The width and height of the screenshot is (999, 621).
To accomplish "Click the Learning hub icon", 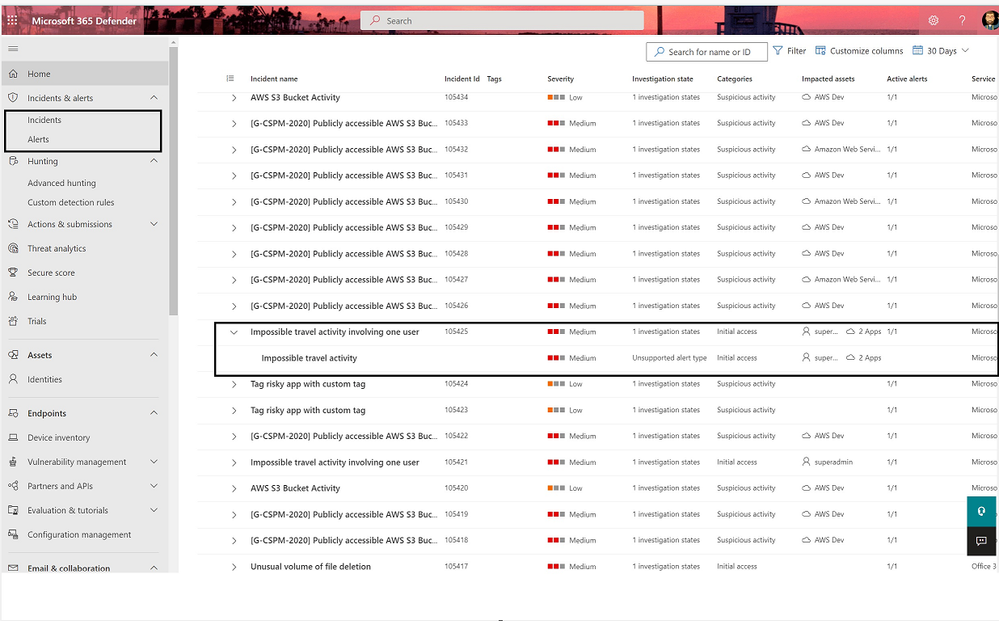I will pos(13,297).
